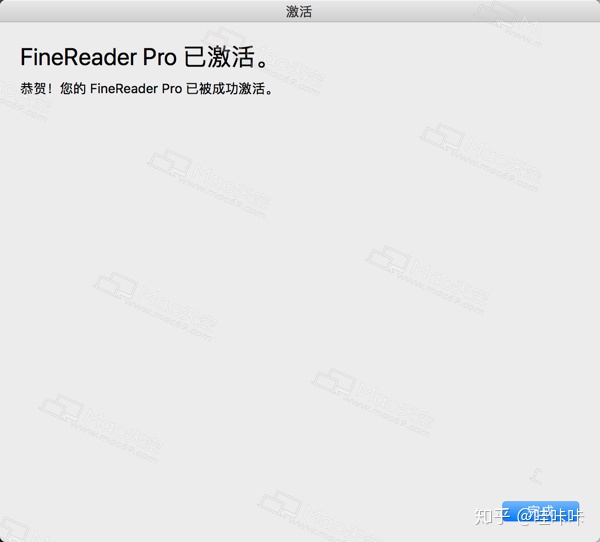Screen dimensions: 600x542
Task: Click the text "恭贺！您的 FineReader Pro 已被成功激活。"
Action: [x=147, y=88]
